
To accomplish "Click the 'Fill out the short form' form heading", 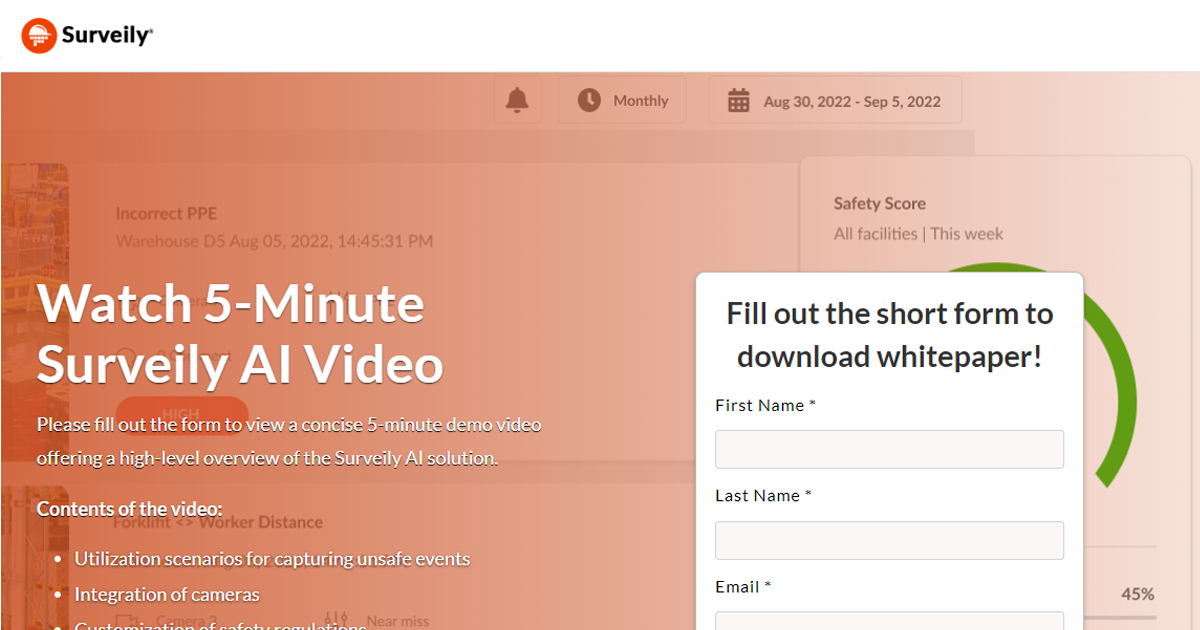I will 890,334.
